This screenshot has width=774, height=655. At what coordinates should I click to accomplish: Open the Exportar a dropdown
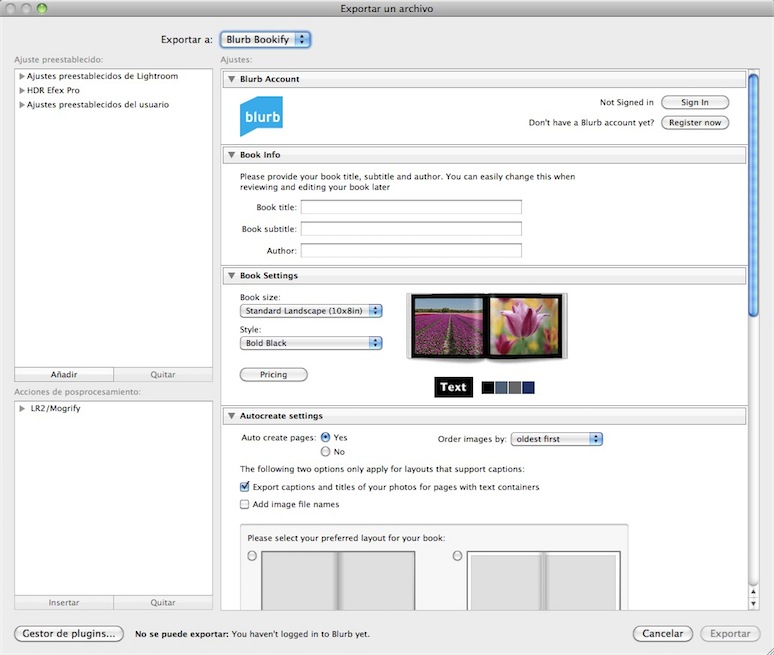[x=265, y=39]
